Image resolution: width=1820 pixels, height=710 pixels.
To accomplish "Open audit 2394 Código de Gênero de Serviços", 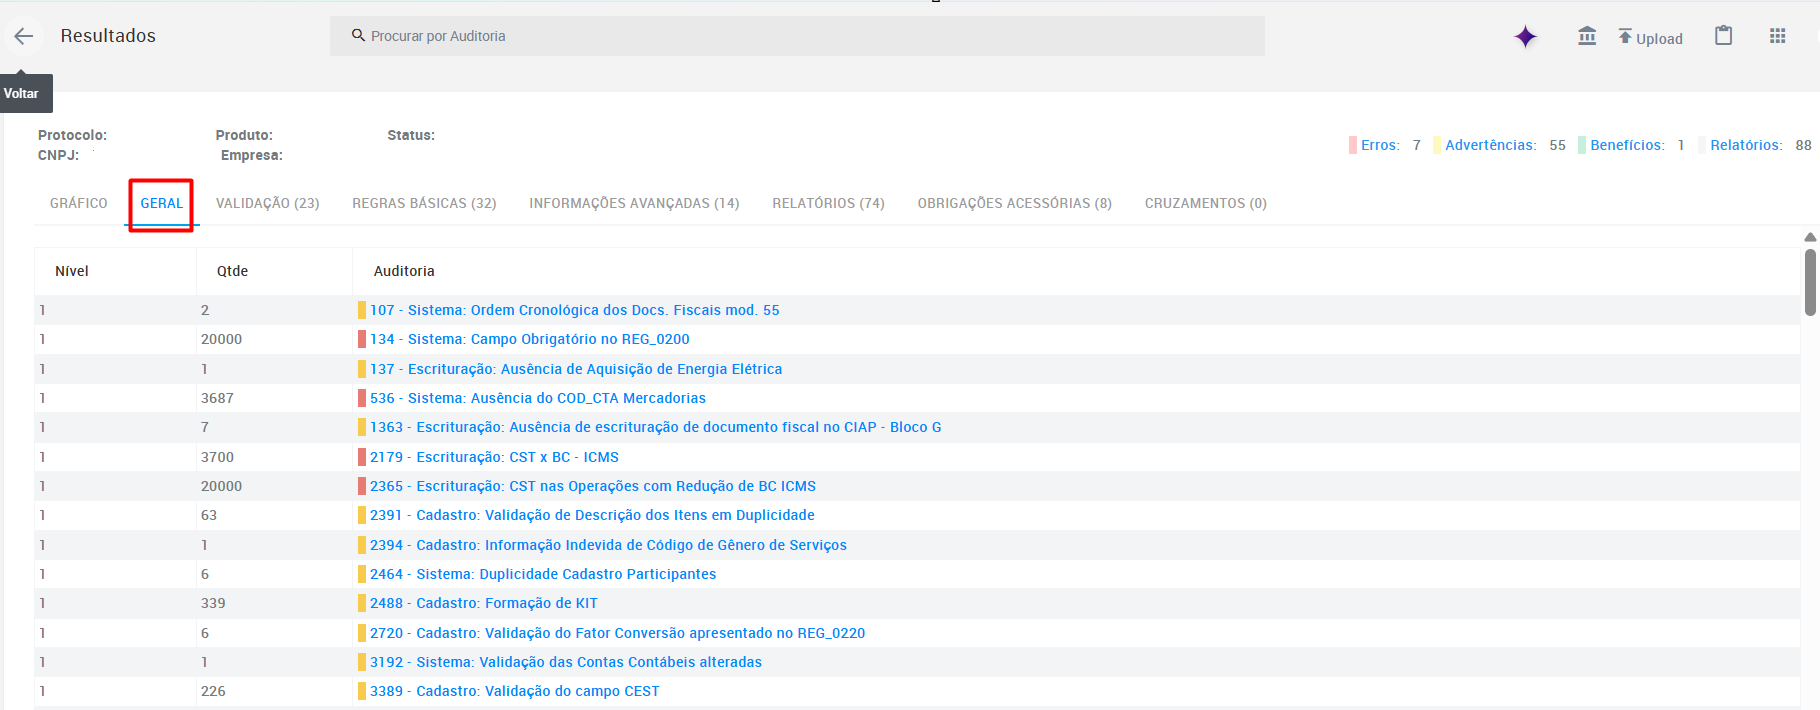I will (x=608, y=545).
